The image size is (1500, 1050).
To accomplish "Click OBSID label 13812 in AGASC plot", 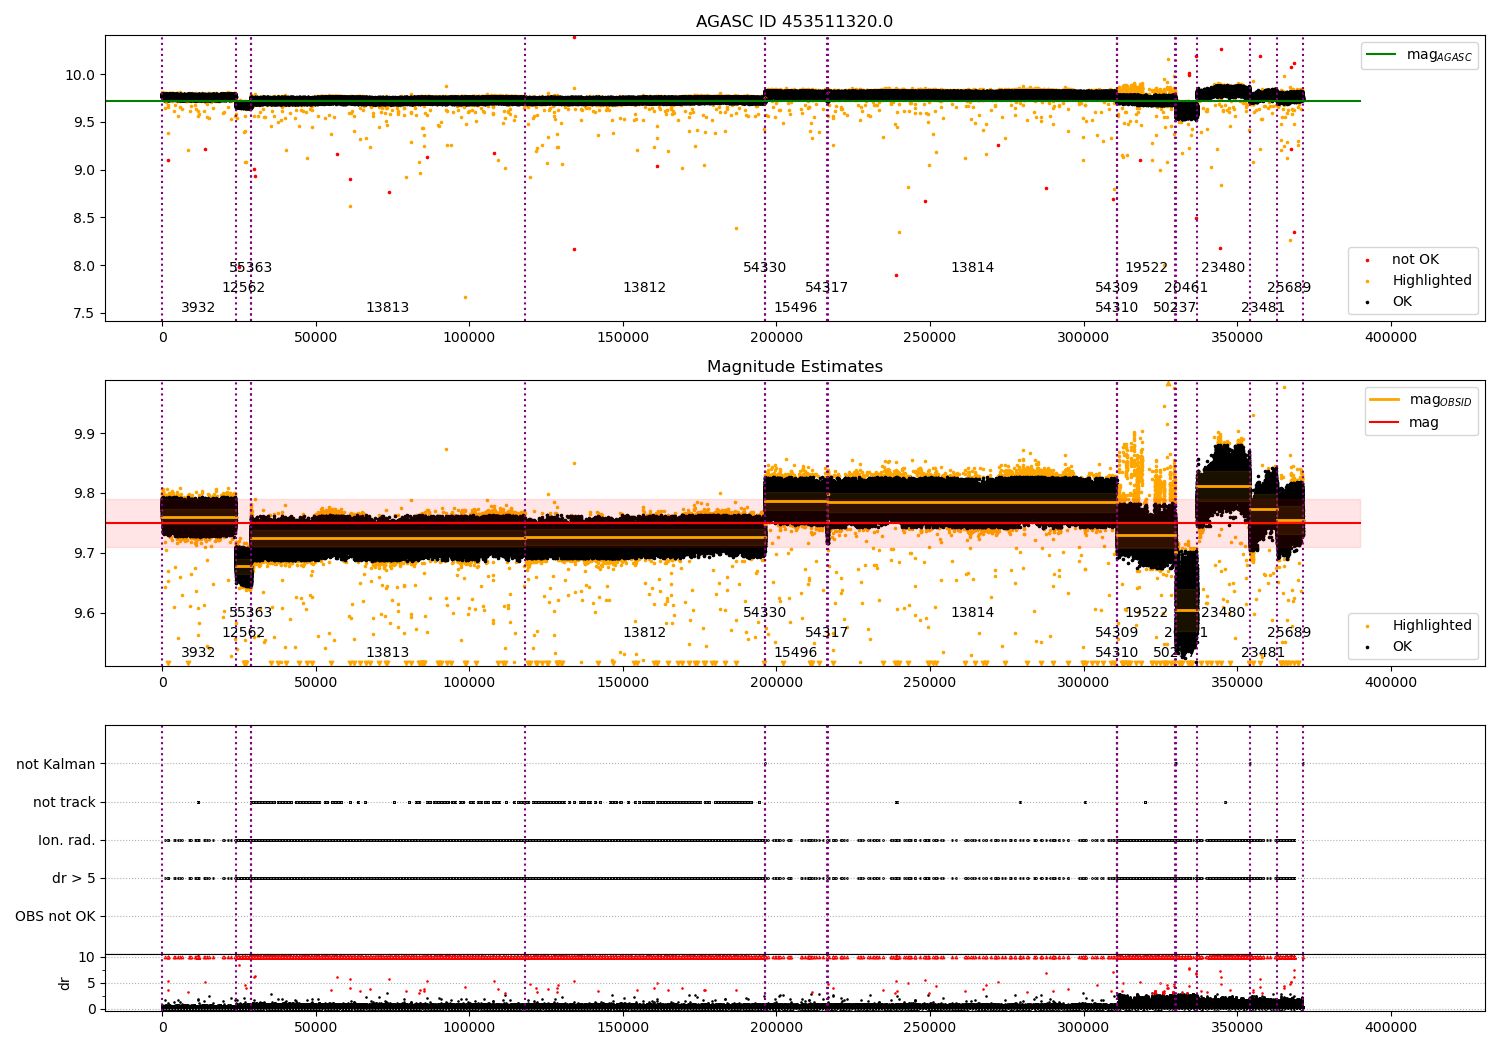I will point(645,288).
